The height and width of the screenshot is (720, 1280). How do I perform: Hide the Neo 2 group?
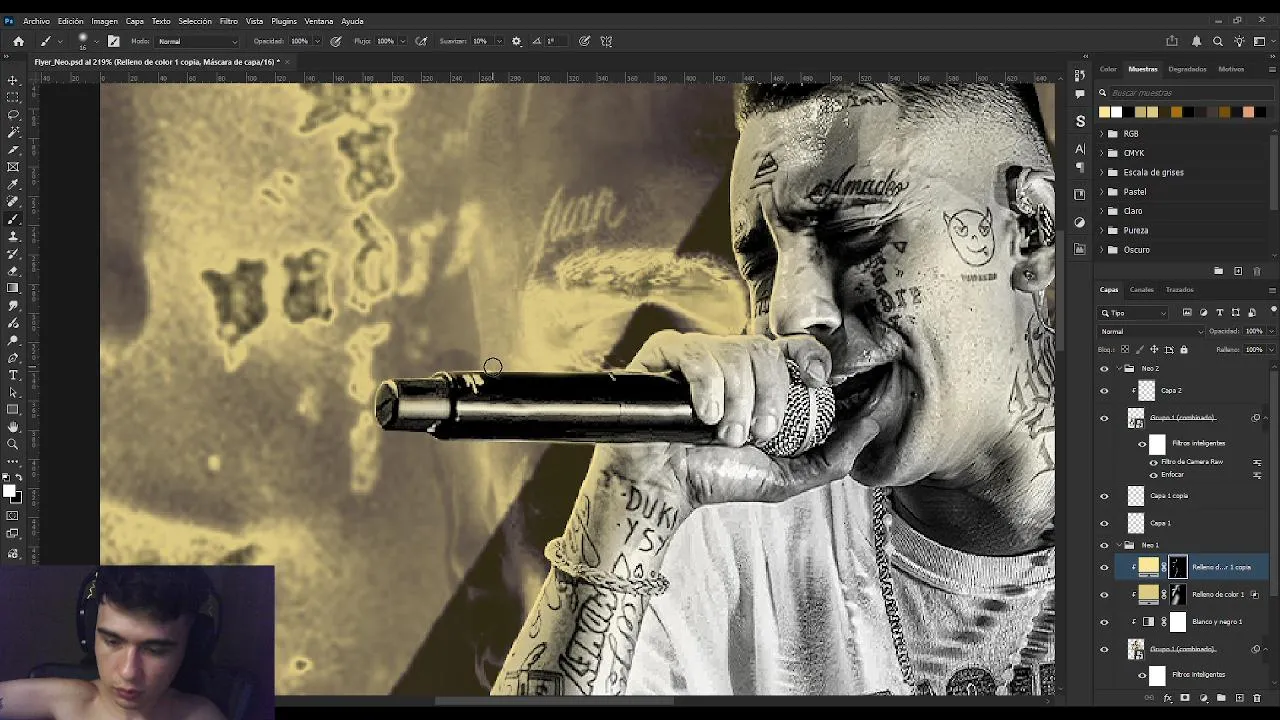click(x=1104, y=368)
